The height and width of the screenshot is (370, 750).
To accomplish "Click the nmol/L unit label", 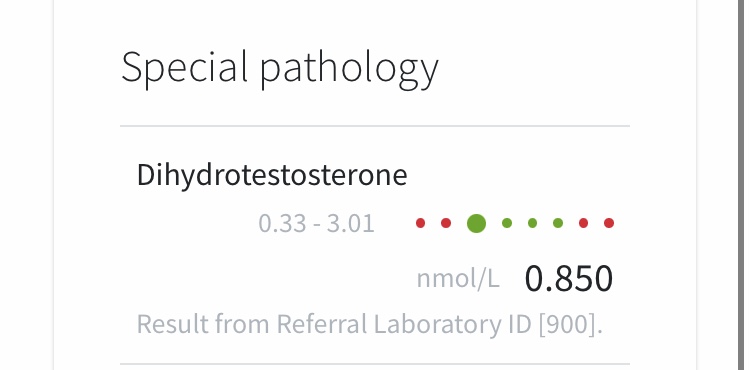I will (x=458, y=279).
